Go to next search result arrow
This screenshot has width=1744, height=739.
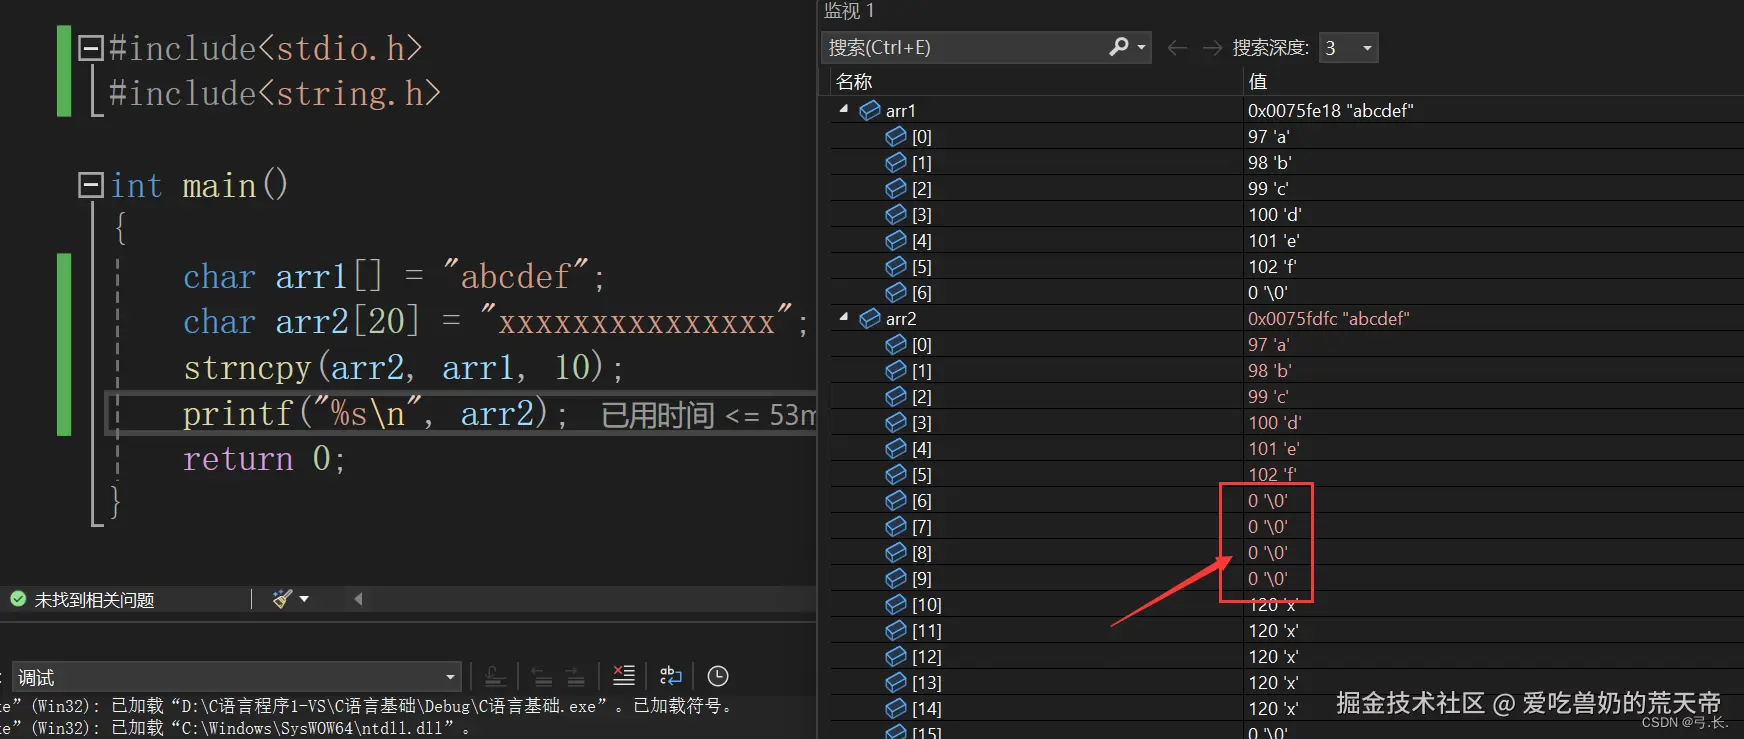(x=1212, y=47)
